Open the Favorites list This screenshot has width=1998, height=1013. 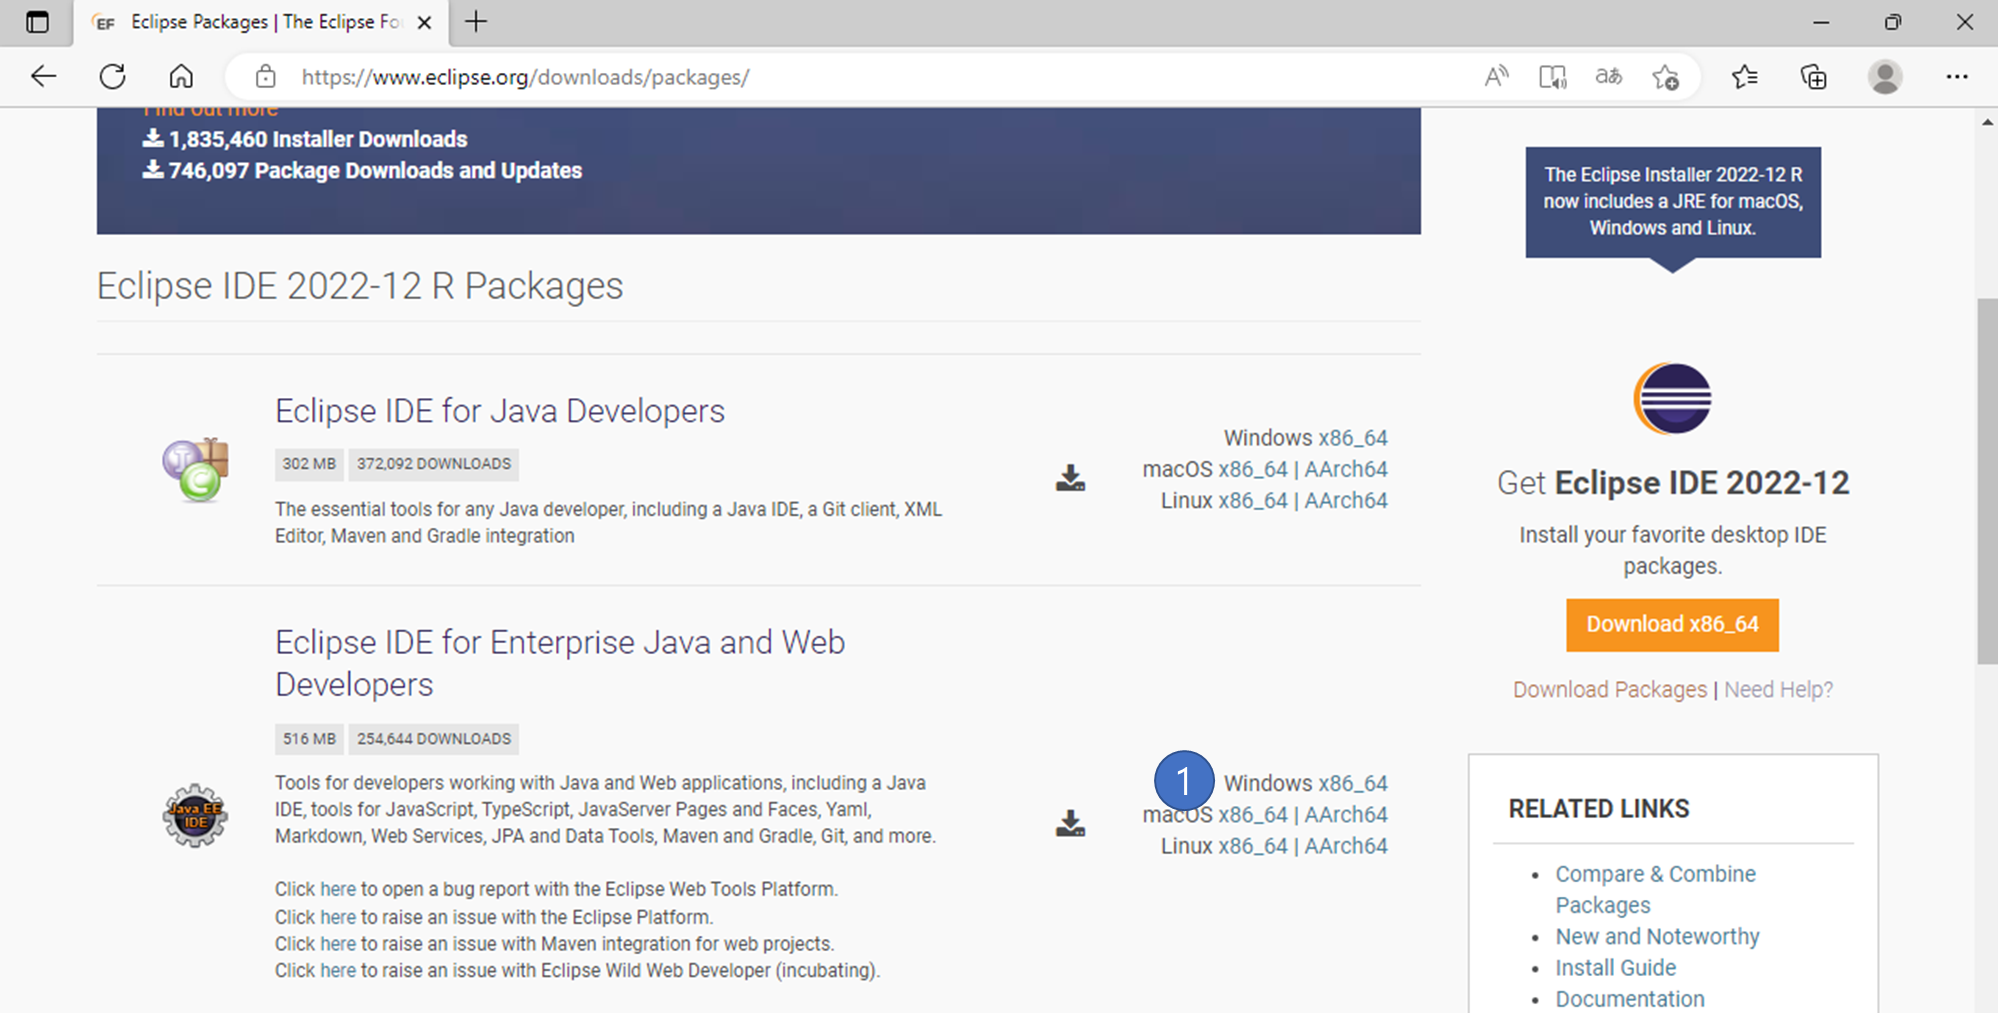click(x=1744, y=77)
